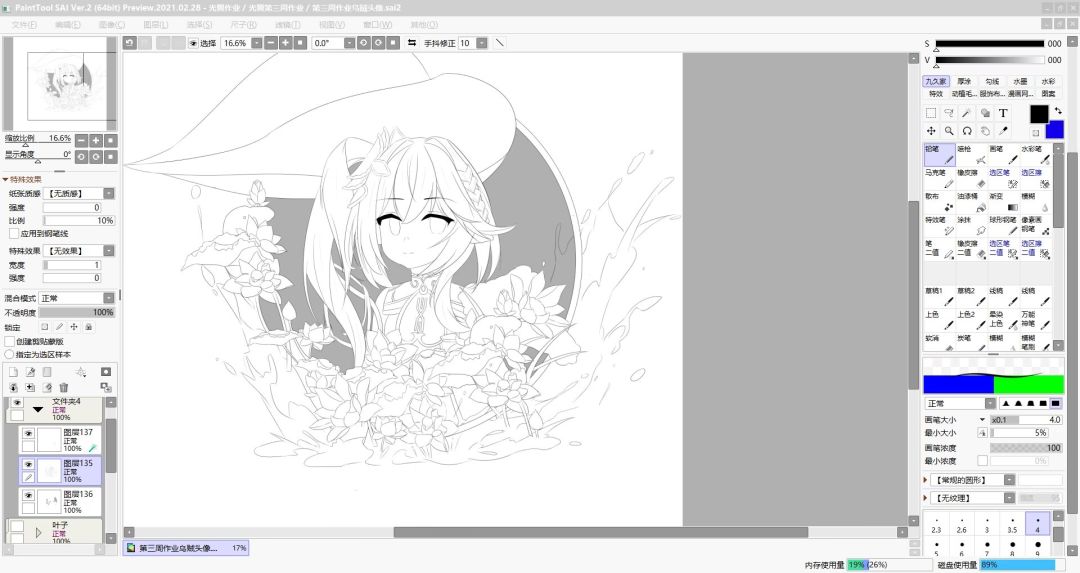This screenshot has height=573, width=1080.
Task: Open the rotation angle 0.0° dropdown
Action: pyautogui.click(x=349, y=43)
